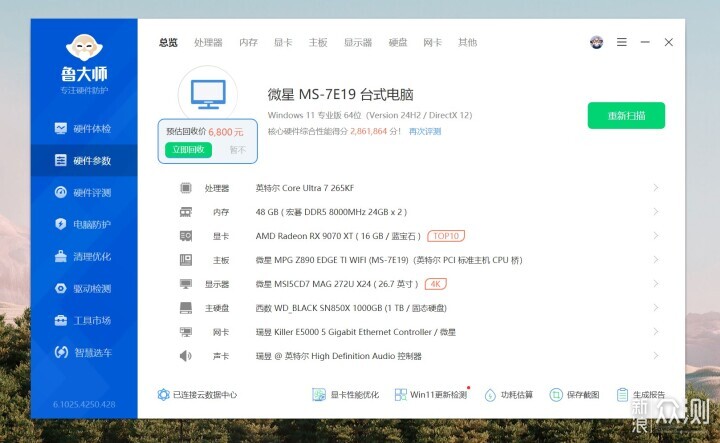This screenshot has height=443, width=720.
Task: Open the user avatar profile
Action: [x=596, y=42]
